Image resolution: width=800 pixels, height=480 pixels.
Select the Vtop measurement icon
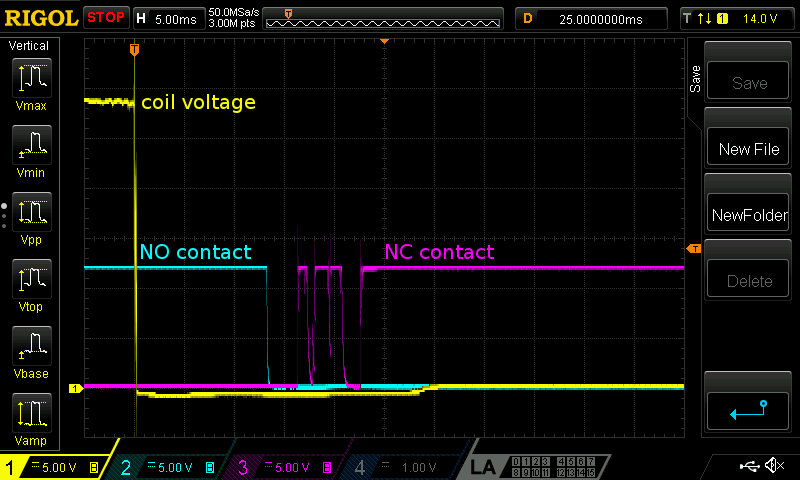point(31,279)
